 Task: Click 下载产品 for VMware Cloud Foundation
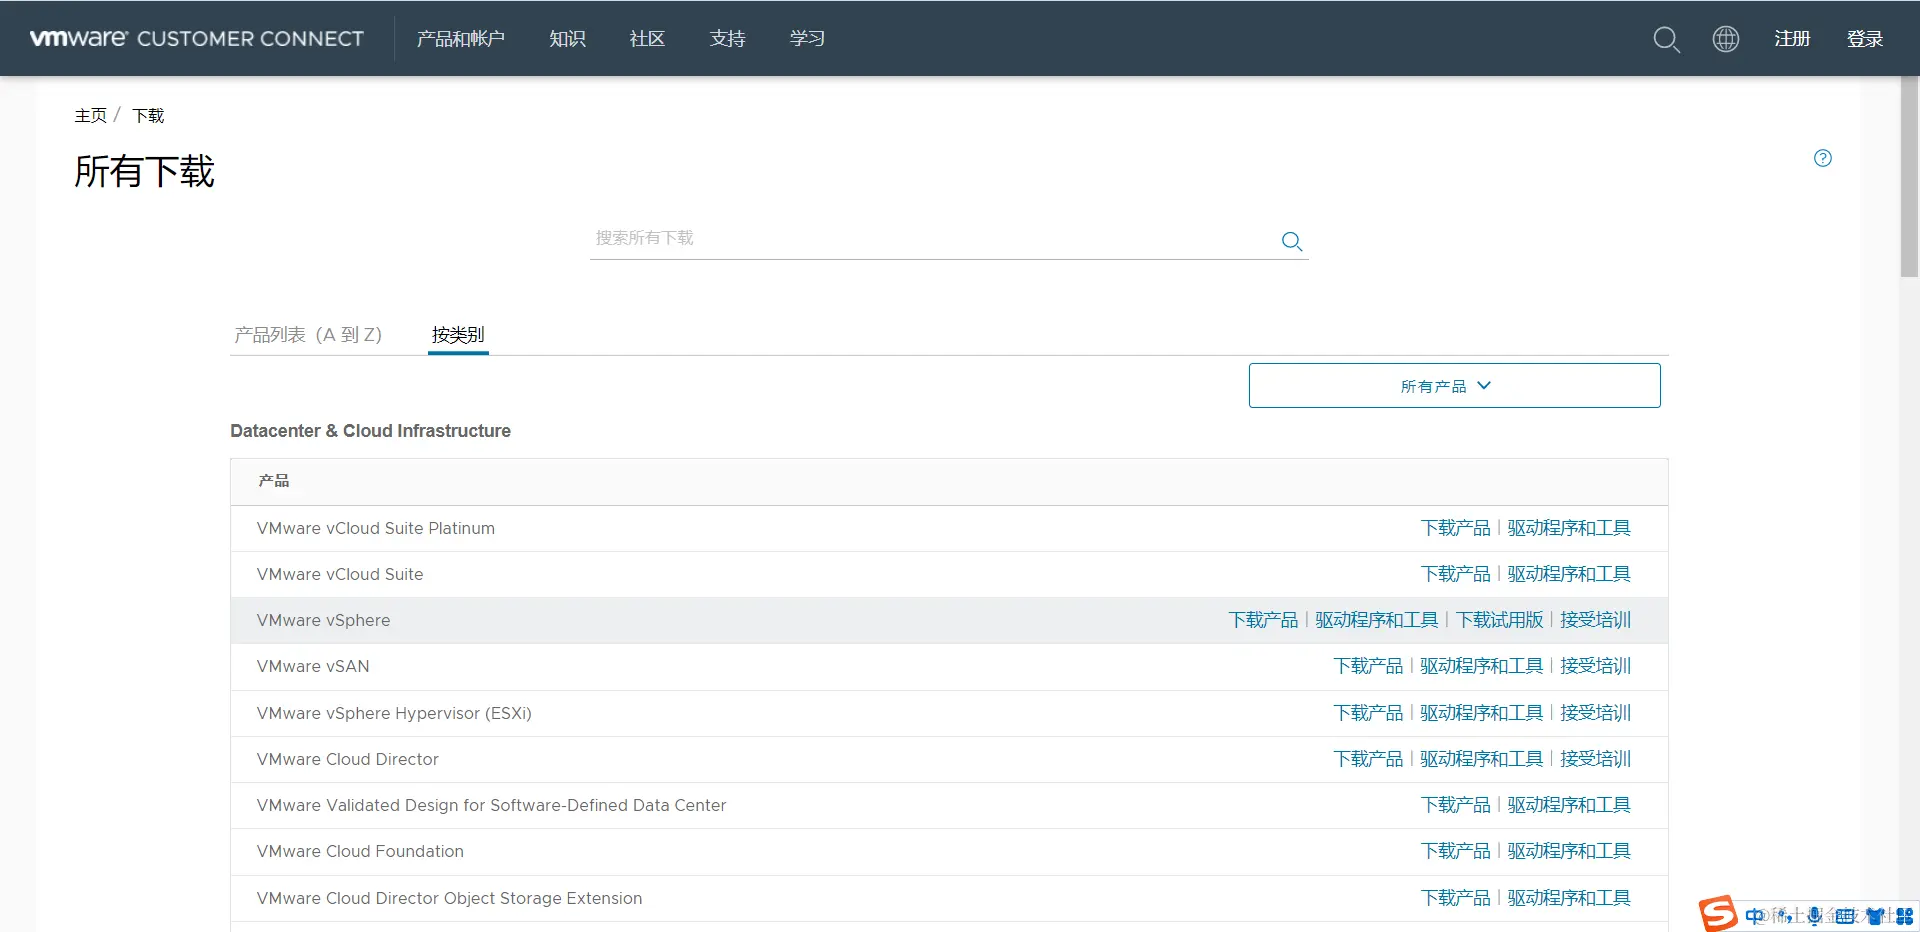[x=1455, y=851]
